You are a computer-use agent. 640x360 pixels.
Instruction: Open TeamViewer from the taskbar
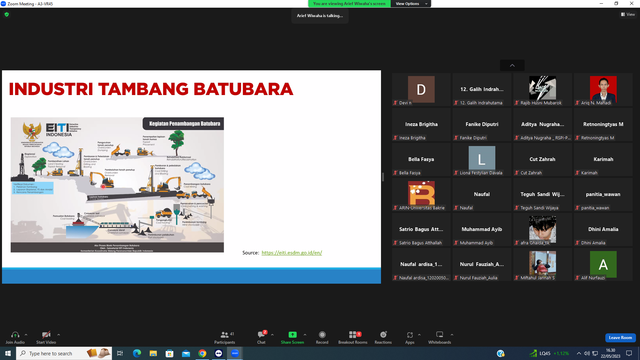click(218, 353)
